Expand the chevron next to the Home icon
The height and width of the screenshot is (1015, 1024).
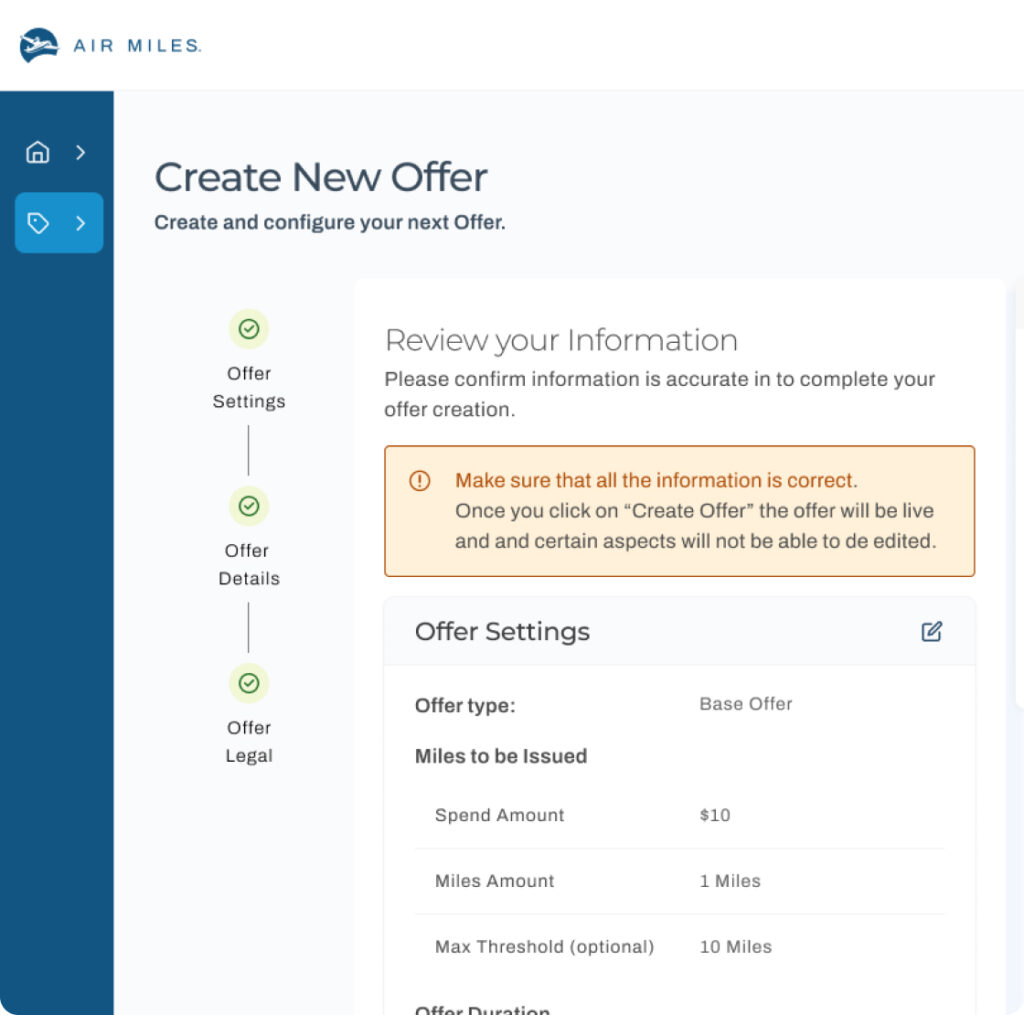(x=81, y=152)
